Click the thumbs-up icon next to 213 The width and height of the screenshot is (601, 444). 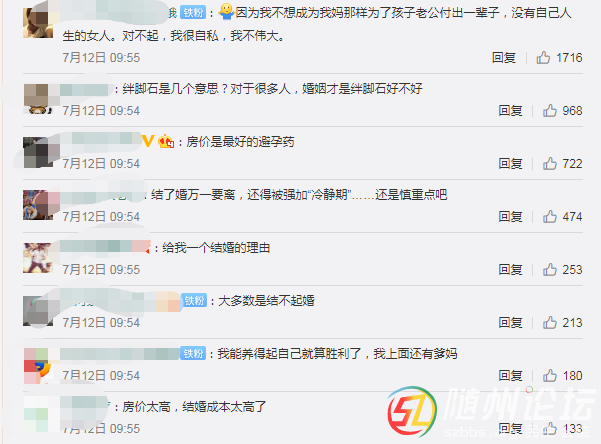[x=550, y=322]
